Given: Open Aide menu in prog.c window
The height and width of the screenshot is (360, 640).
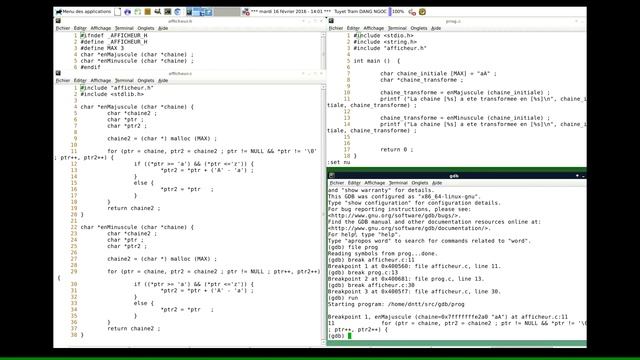Looking at the screenshot, I should [x=436, y=28].
